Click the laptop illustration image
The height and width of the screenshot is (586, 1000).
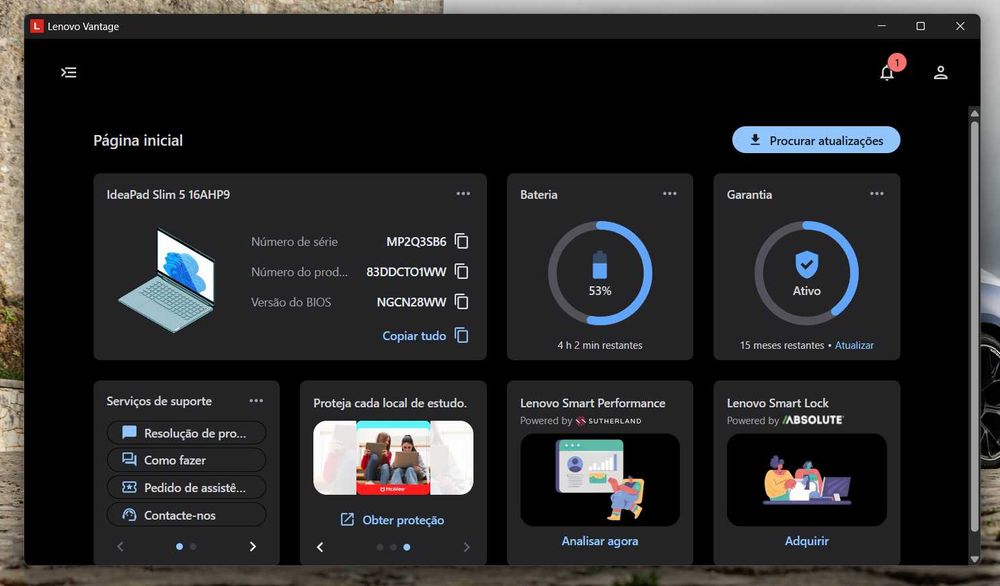(167, 280)
